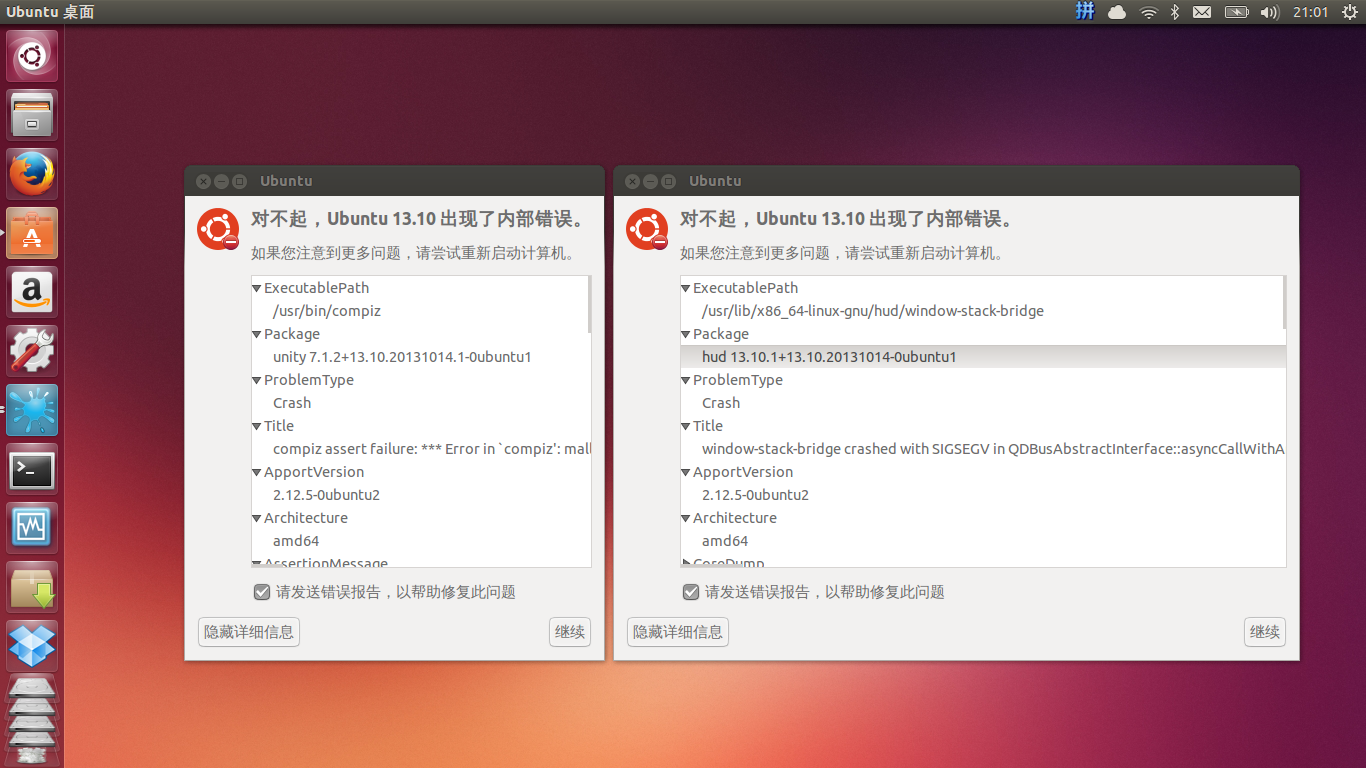Collapse ApportVersion in window-stack-bridge dialog
This screenshot has width=1366, height=768.
coord(686,472)
